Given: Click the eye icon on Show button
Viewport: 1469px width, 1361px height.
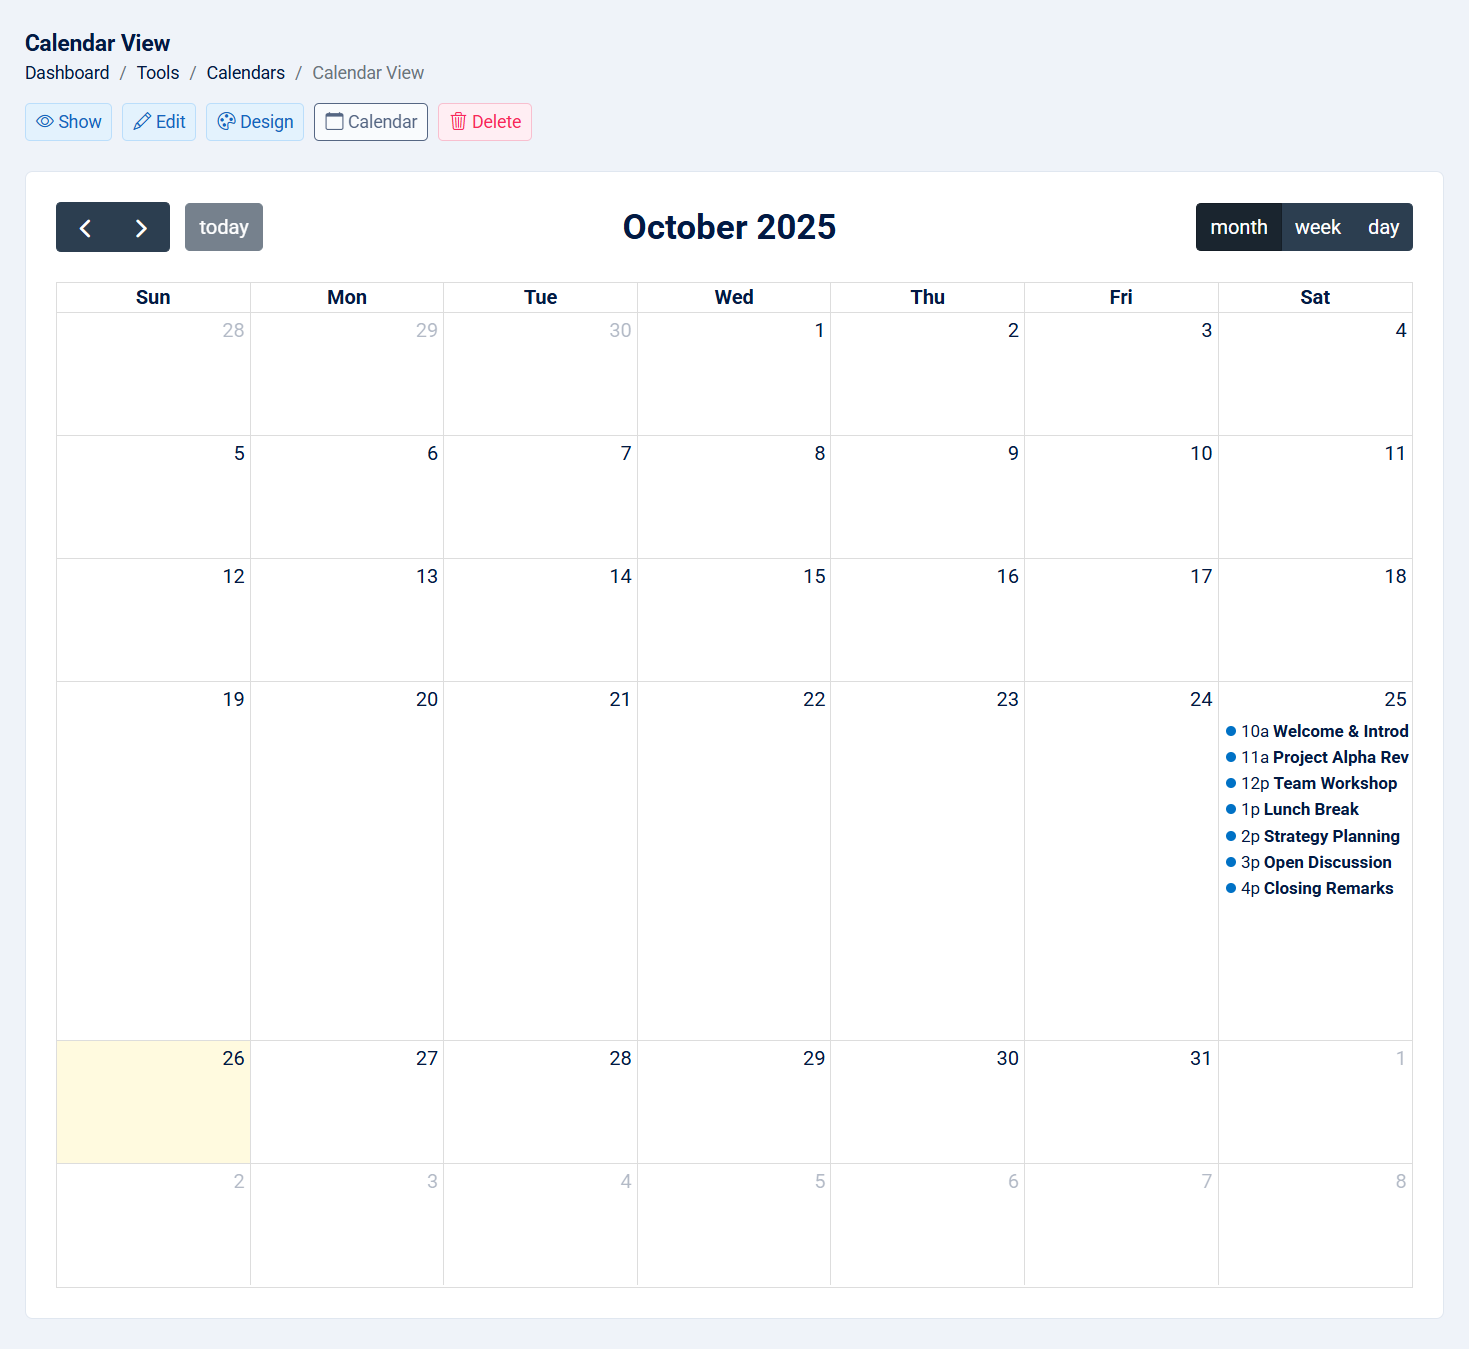Looking at the screenshot, I should [x=45, y=122].
